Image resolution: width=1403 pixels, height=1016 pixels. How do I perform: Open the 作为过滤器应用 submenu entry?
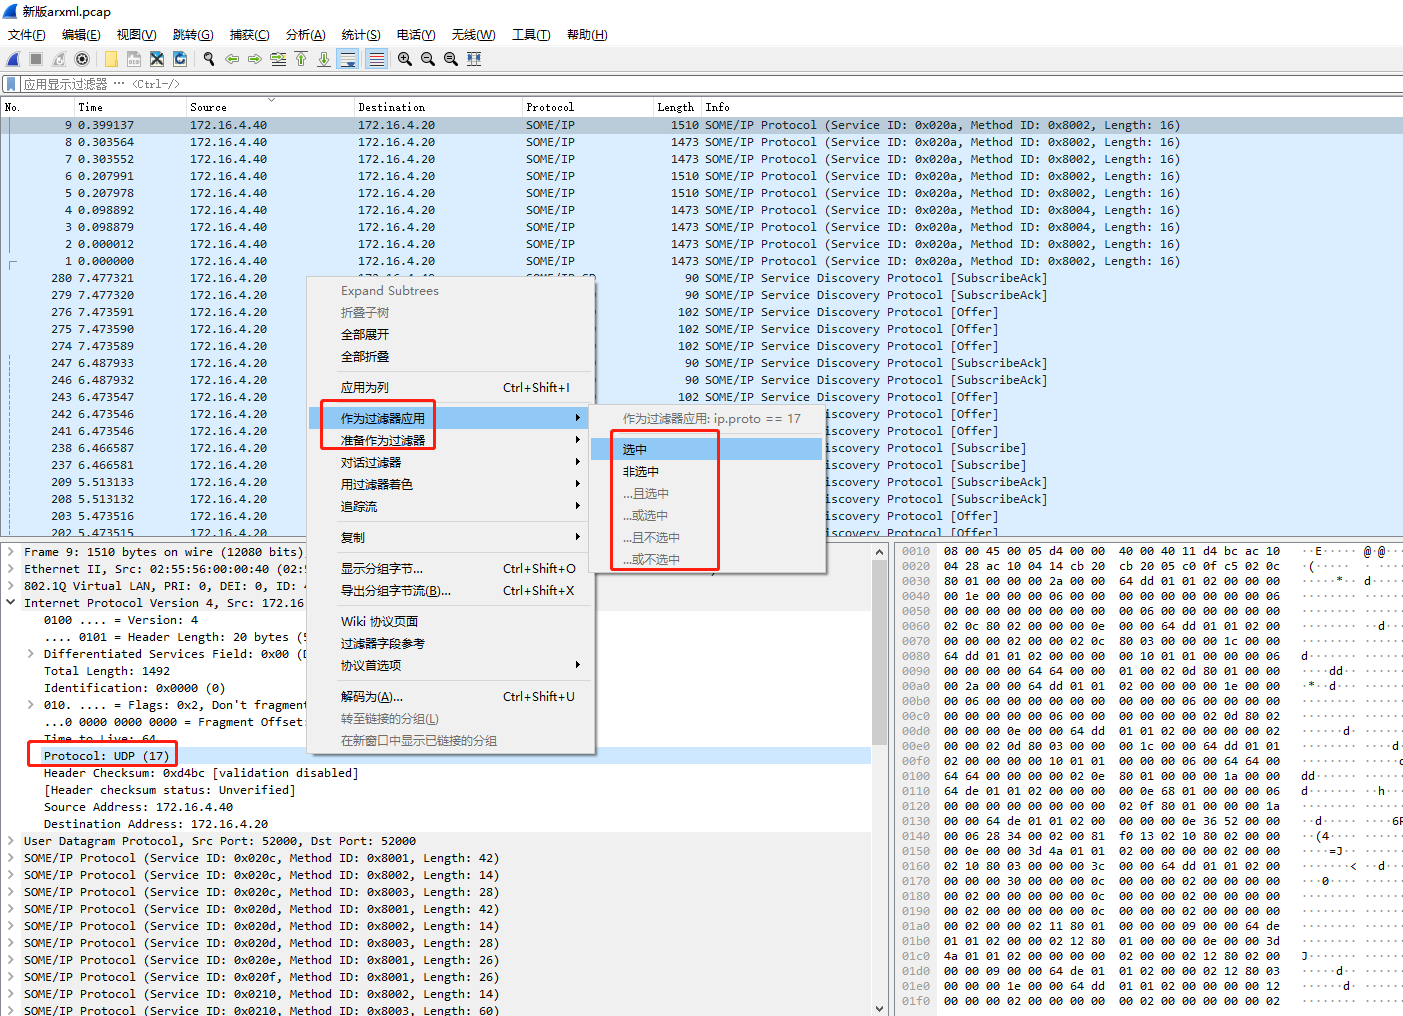(451, 418)
